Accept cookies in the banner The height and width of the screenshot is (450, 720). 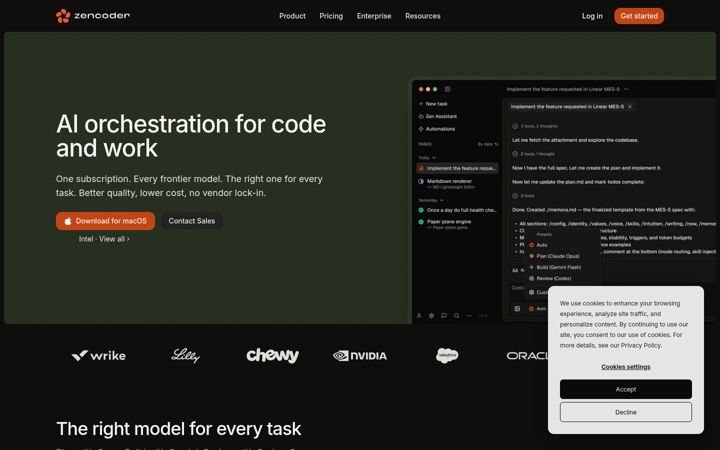coord(625,389)
